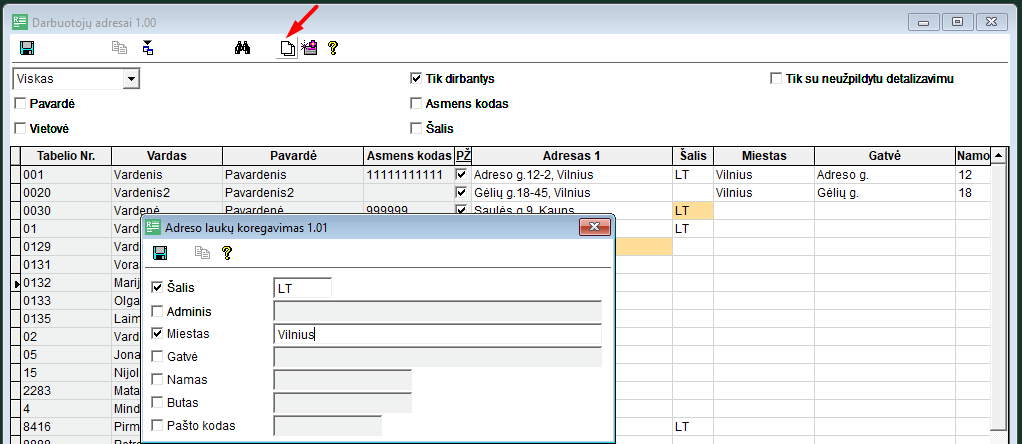
Task: Select the Vardas cell 'Vardenis2'
Action: pos(167,193)
